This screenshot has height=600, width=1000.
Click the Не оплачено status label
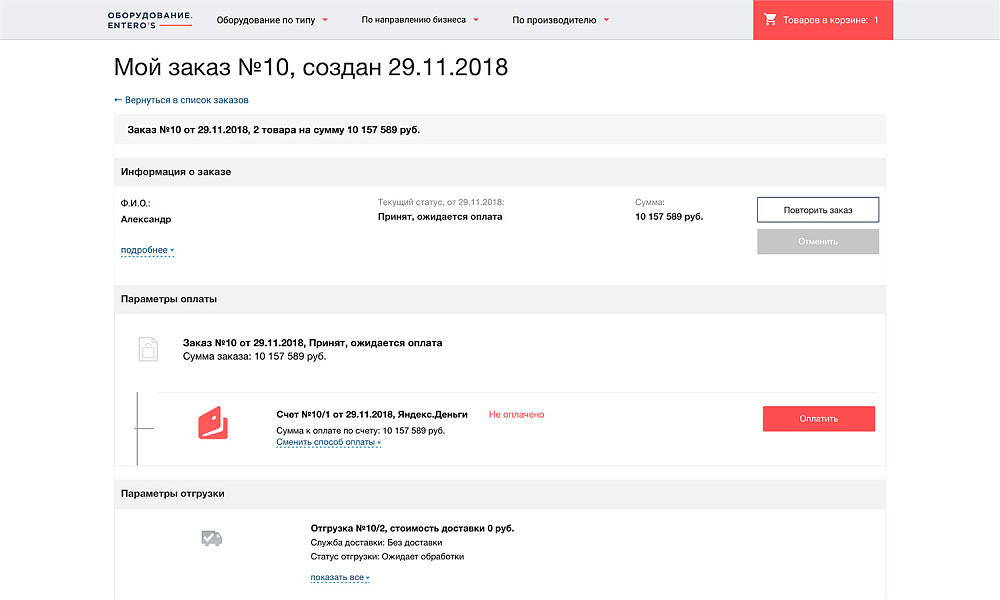point(516,414)
